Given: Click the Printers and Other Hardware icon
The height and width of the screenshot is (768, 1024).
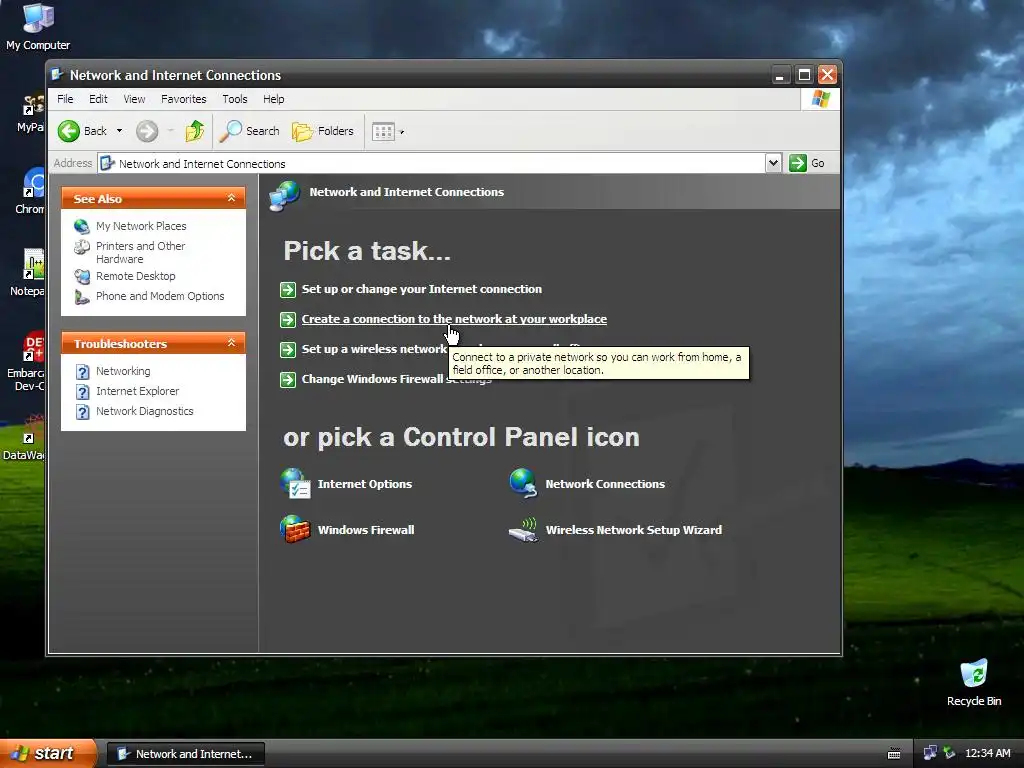Looking at the screenshot, I should tap(82, 247).
